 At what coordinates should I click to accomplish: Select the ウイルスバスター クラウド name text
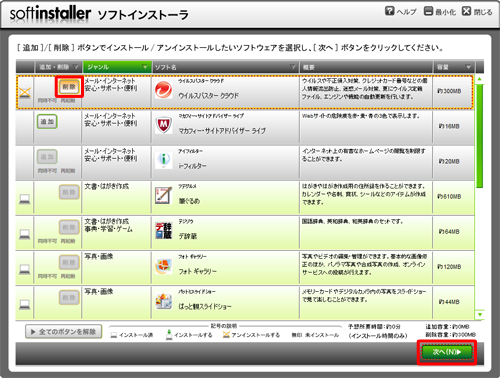(209, 96)
